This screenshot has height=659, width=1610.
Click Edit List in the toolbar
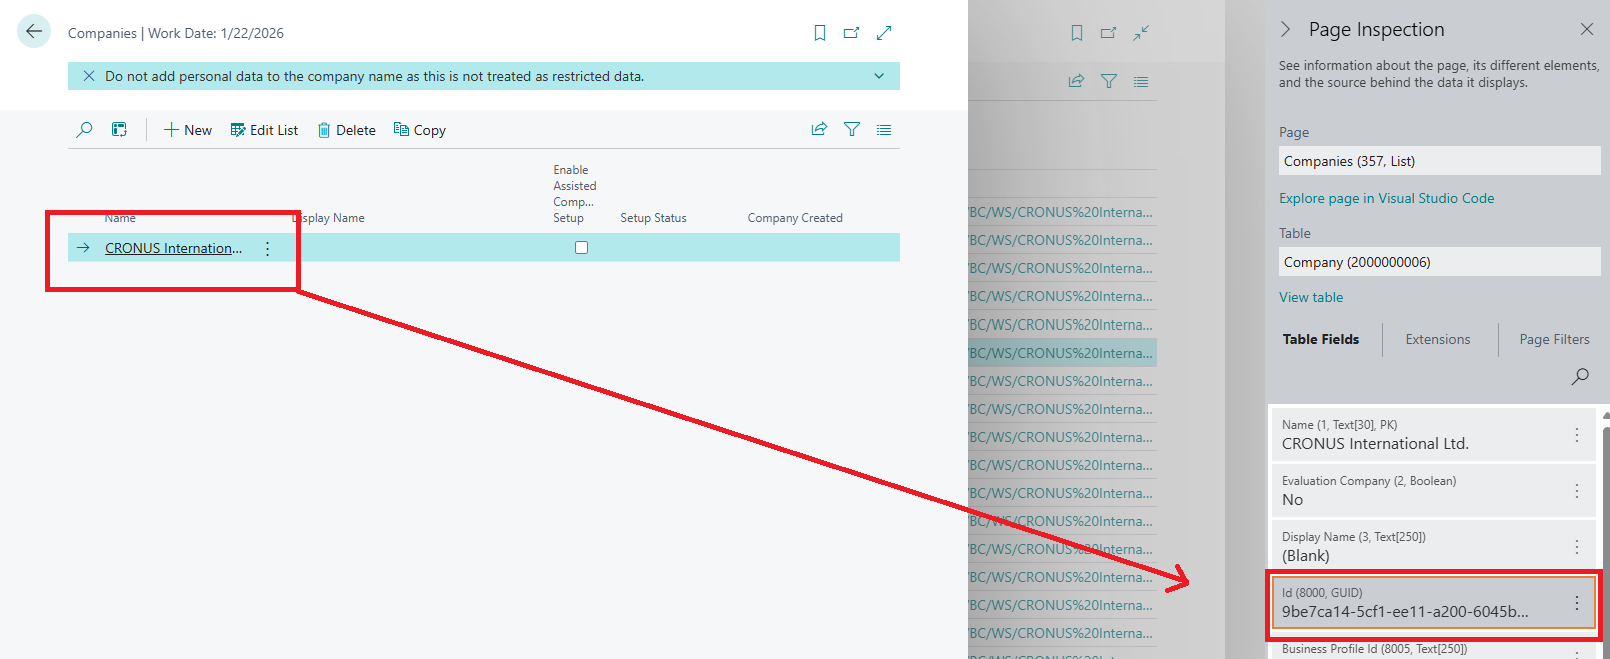(x=265, y=130)
